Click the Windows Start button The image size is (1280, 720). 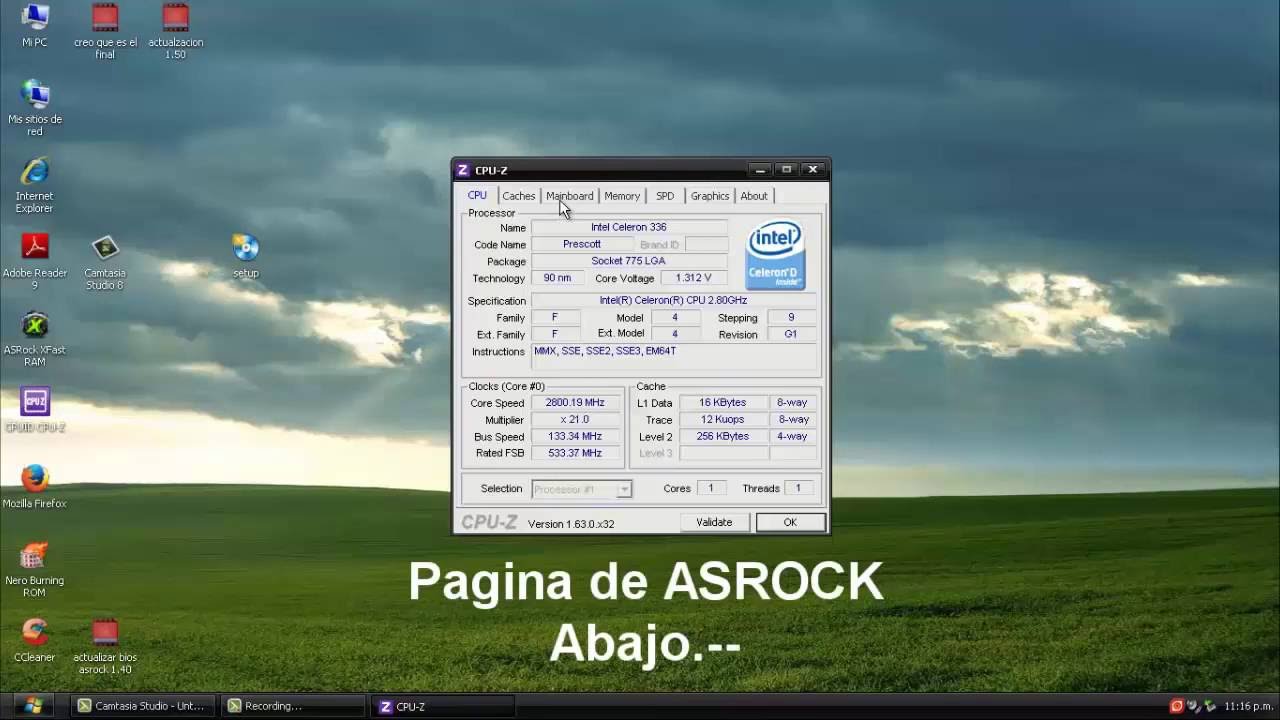click(x=33, y=706)
